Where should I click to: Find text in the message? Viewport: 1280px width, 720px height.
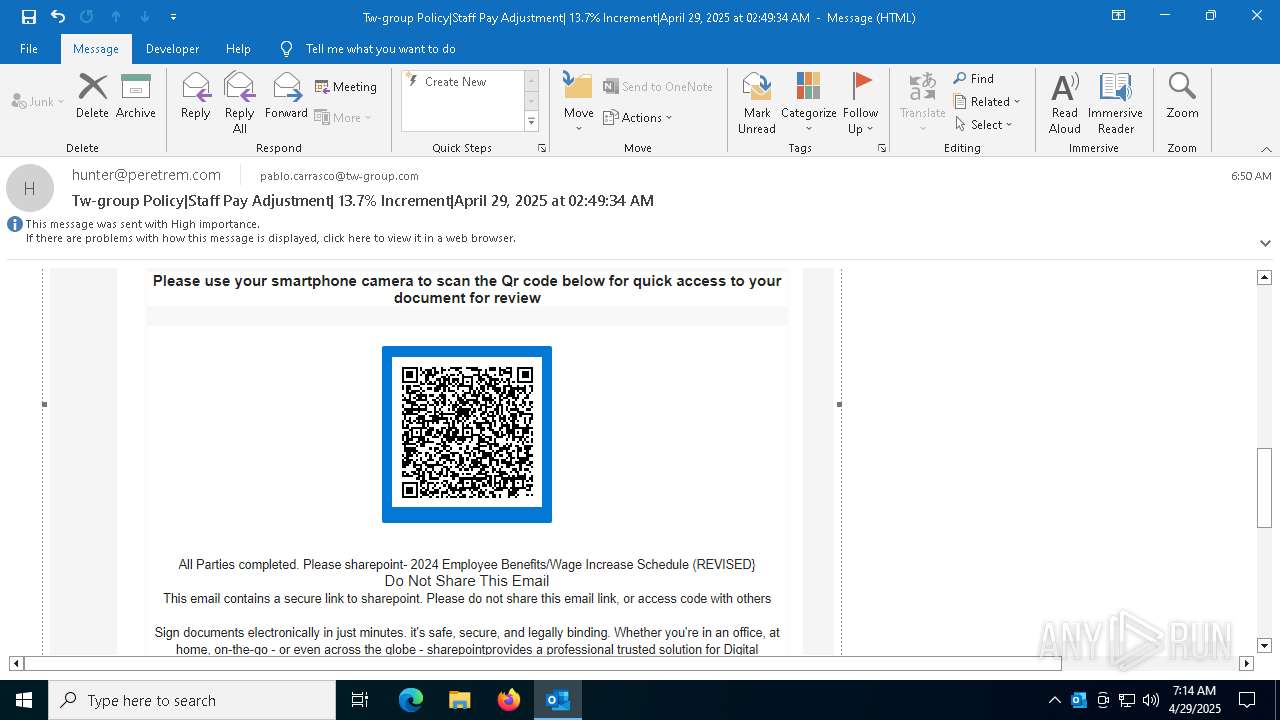[x=974, y=79]
